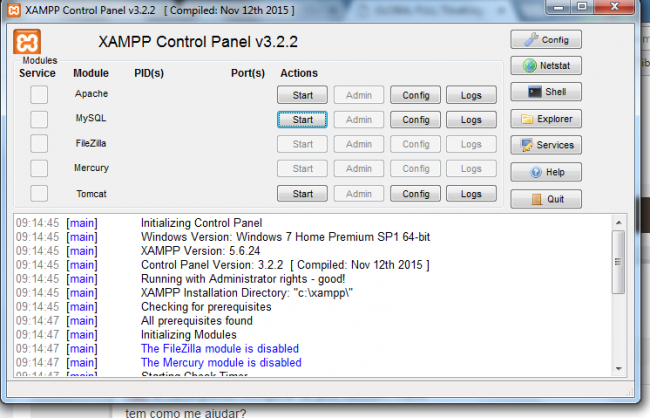Screen dimensions: 650x418
Task: Click the 'Windows Version' log line
Action: [286, 237]
